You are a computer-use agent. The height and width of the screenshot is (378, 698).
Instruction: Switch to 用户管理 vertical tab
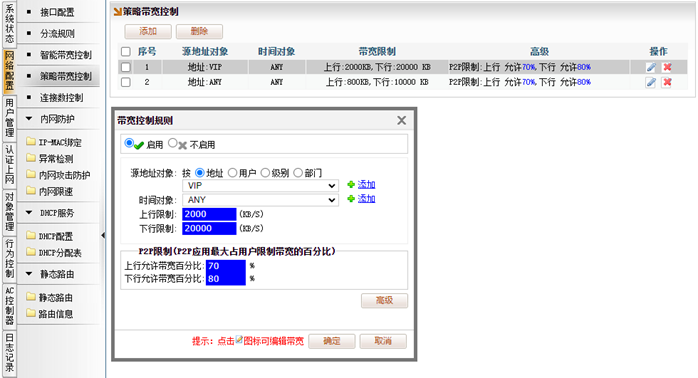(9, 118)
